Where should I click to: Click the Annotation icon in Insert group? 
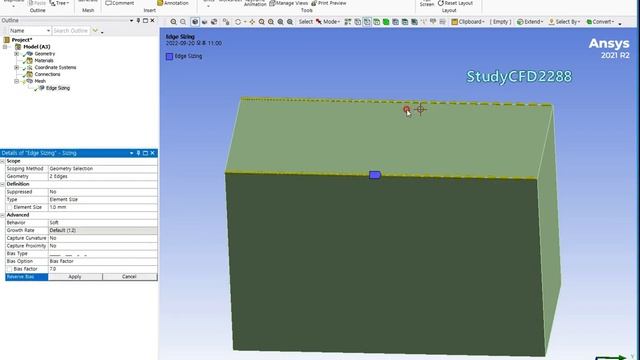click(x=160, y=3)
